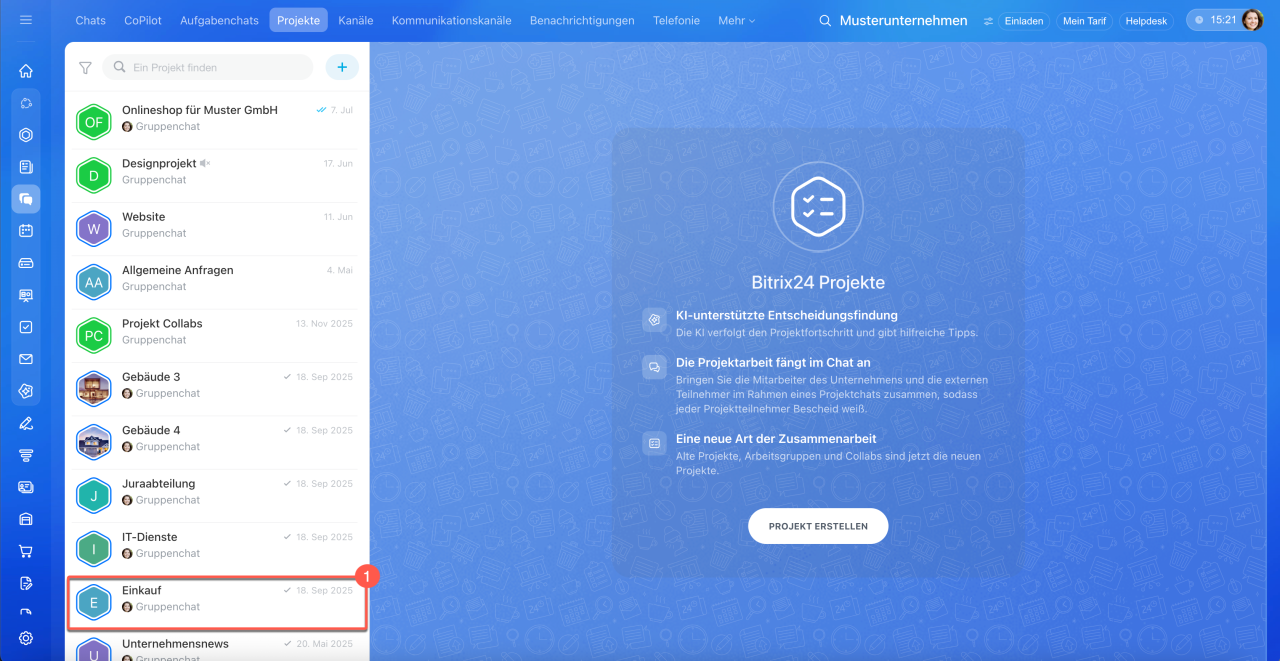
Task: Select the Projekte tab
Action: [x=298, y=20]
